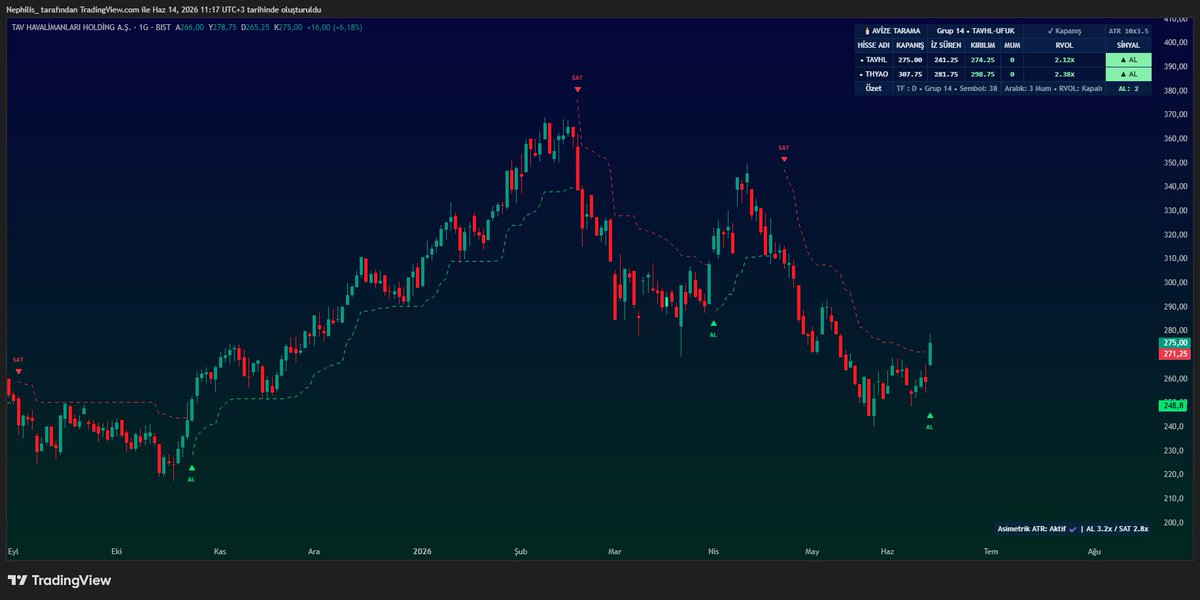Image resolution: width=1200 pixels, height=600 pixels.
Task: Click the 'TF : D • Grup 14 • Sembol: 38' text
Action: (947, 88)
